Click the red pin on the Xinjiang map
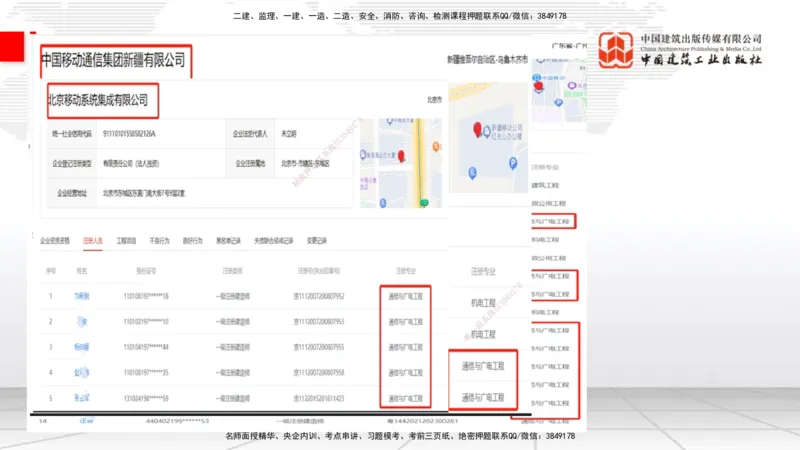The image size is (800, 450). pos(478,130)
